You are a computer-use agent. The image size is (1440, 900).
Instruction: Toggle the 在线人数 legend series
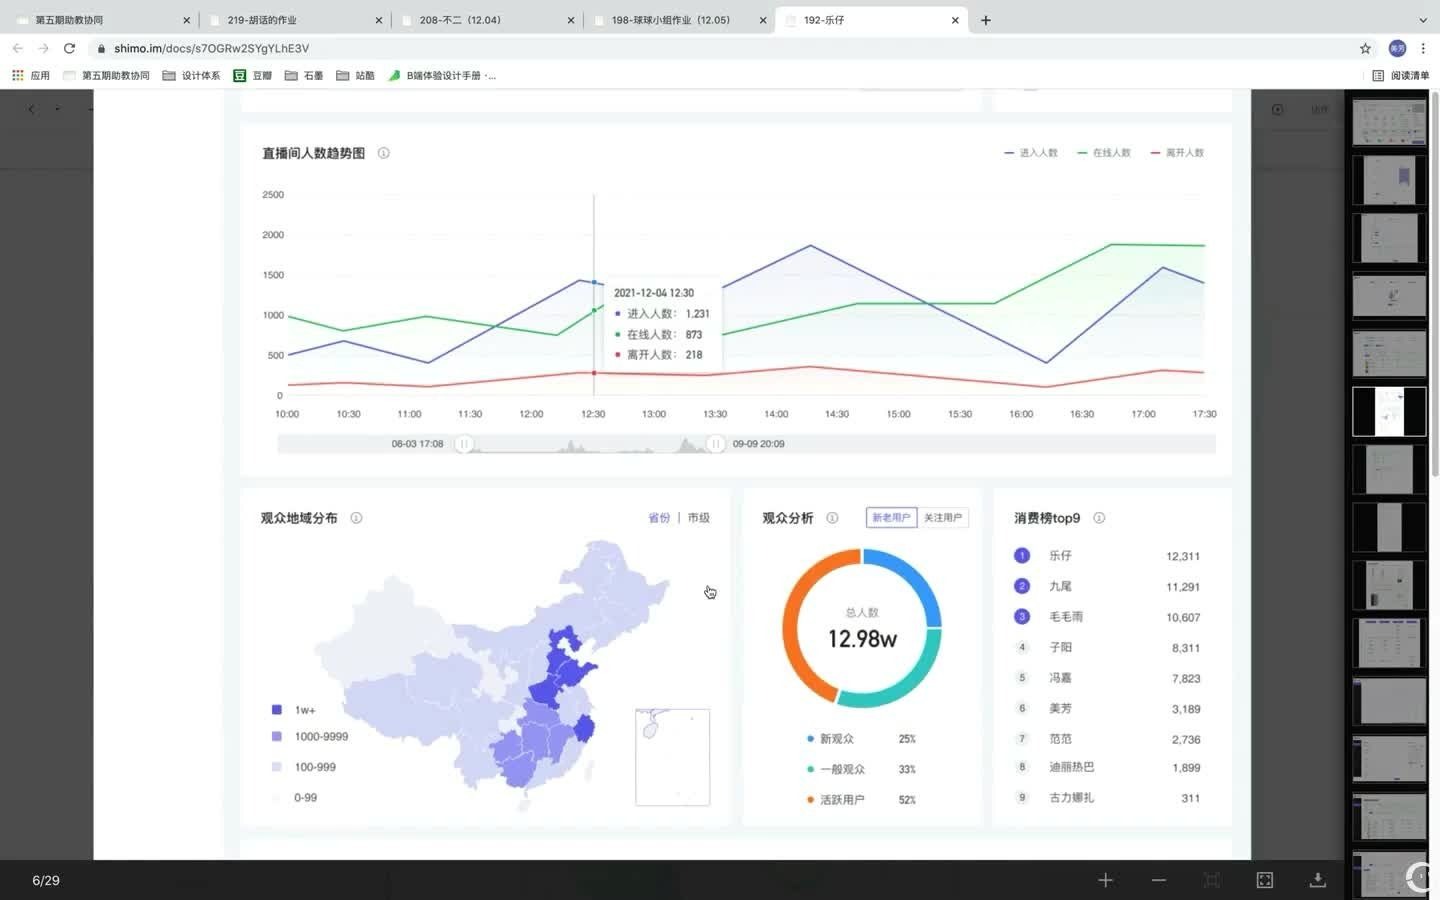click(x=1104, y=153)
